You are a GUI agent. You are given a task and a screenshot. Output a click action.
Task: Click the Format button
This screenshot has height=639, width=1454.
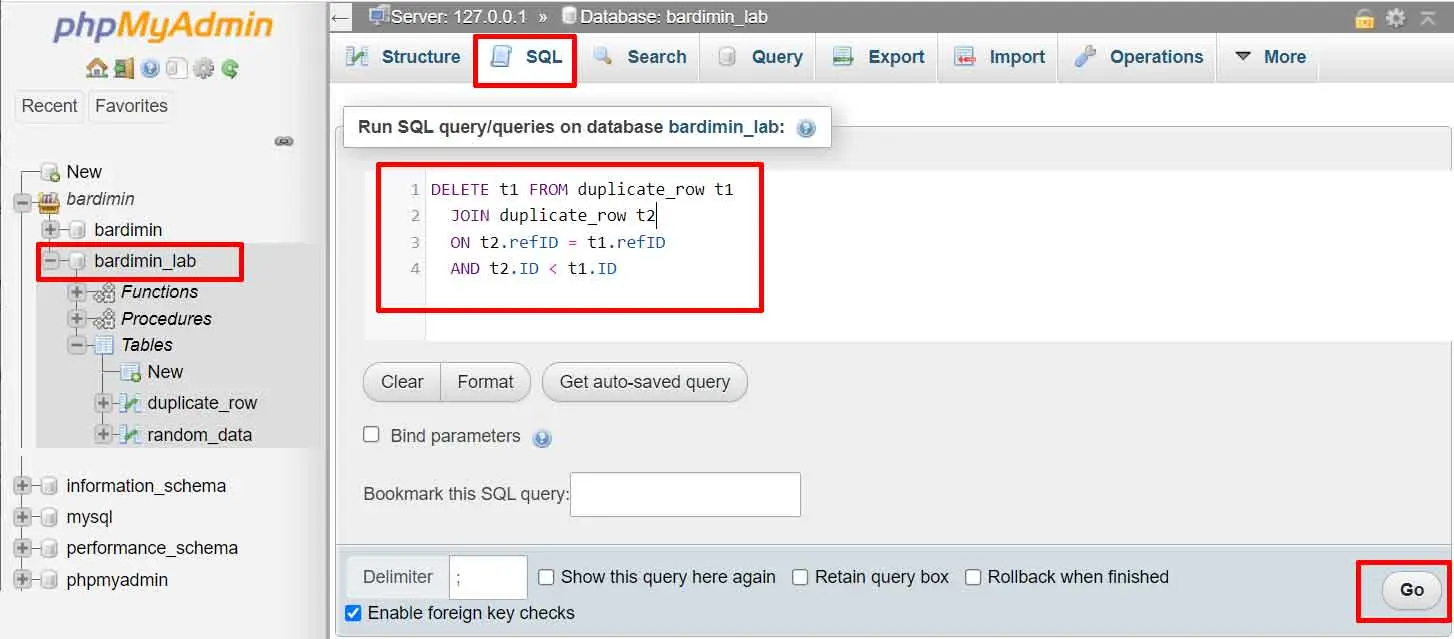pos(485,382)
